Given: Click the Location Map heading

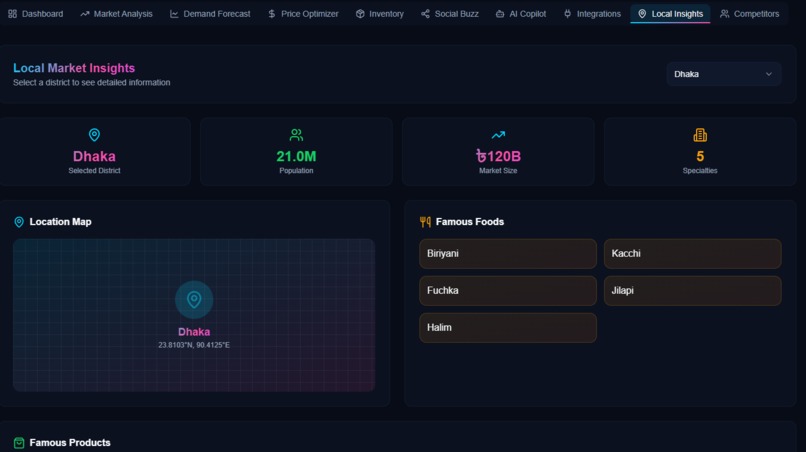Looking at the screenshot, I should 60,222.
